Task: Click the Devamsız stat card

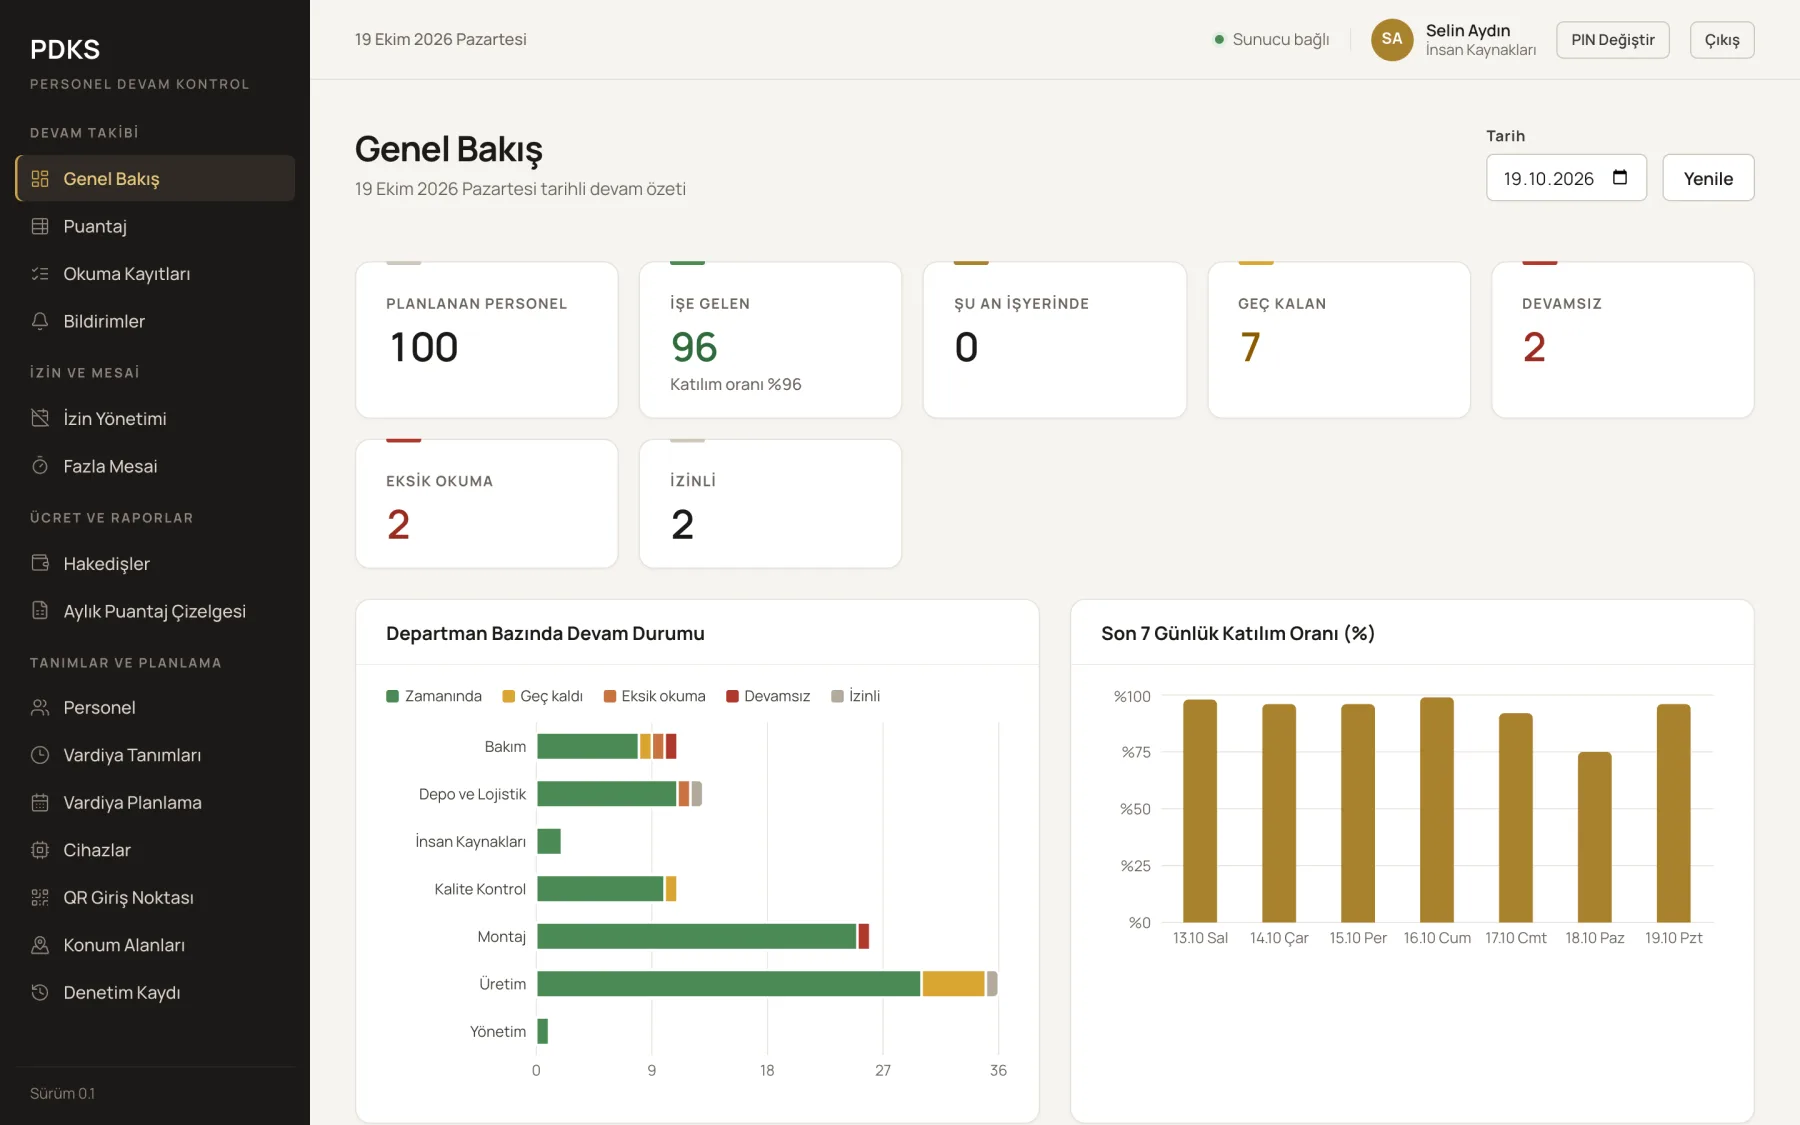Action: click(1623, 340)
